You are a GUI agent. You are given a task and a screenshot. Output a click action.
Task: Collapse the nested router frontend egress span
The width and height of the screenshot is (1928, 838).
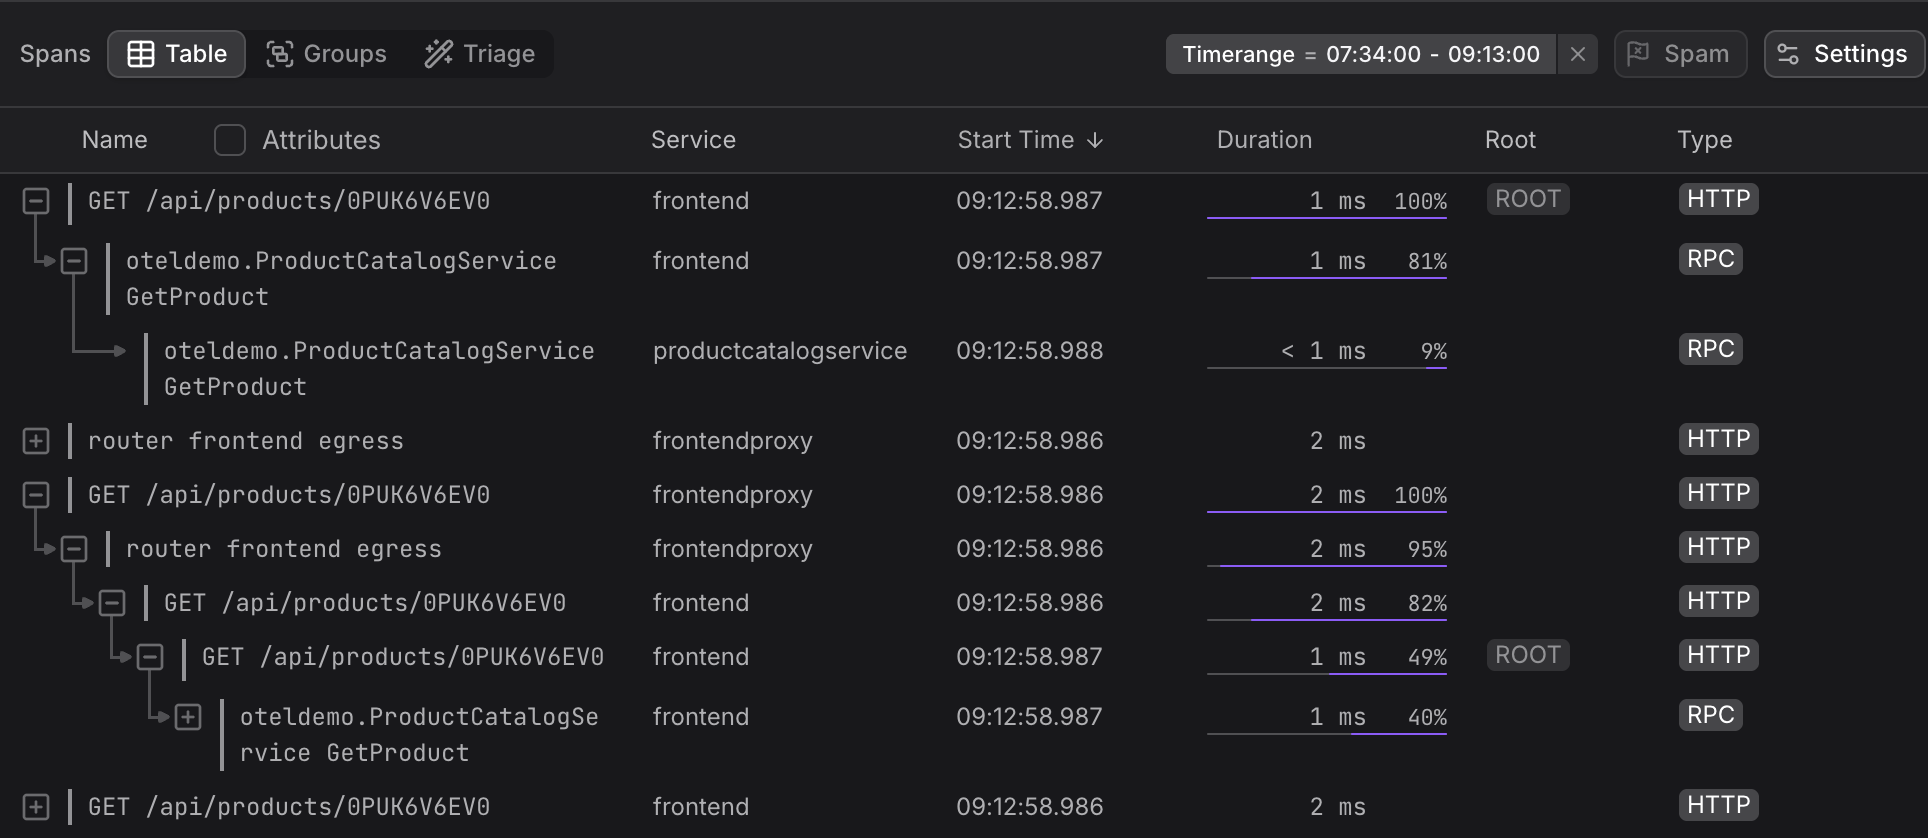pyautogui.click(x=74, y=549)
